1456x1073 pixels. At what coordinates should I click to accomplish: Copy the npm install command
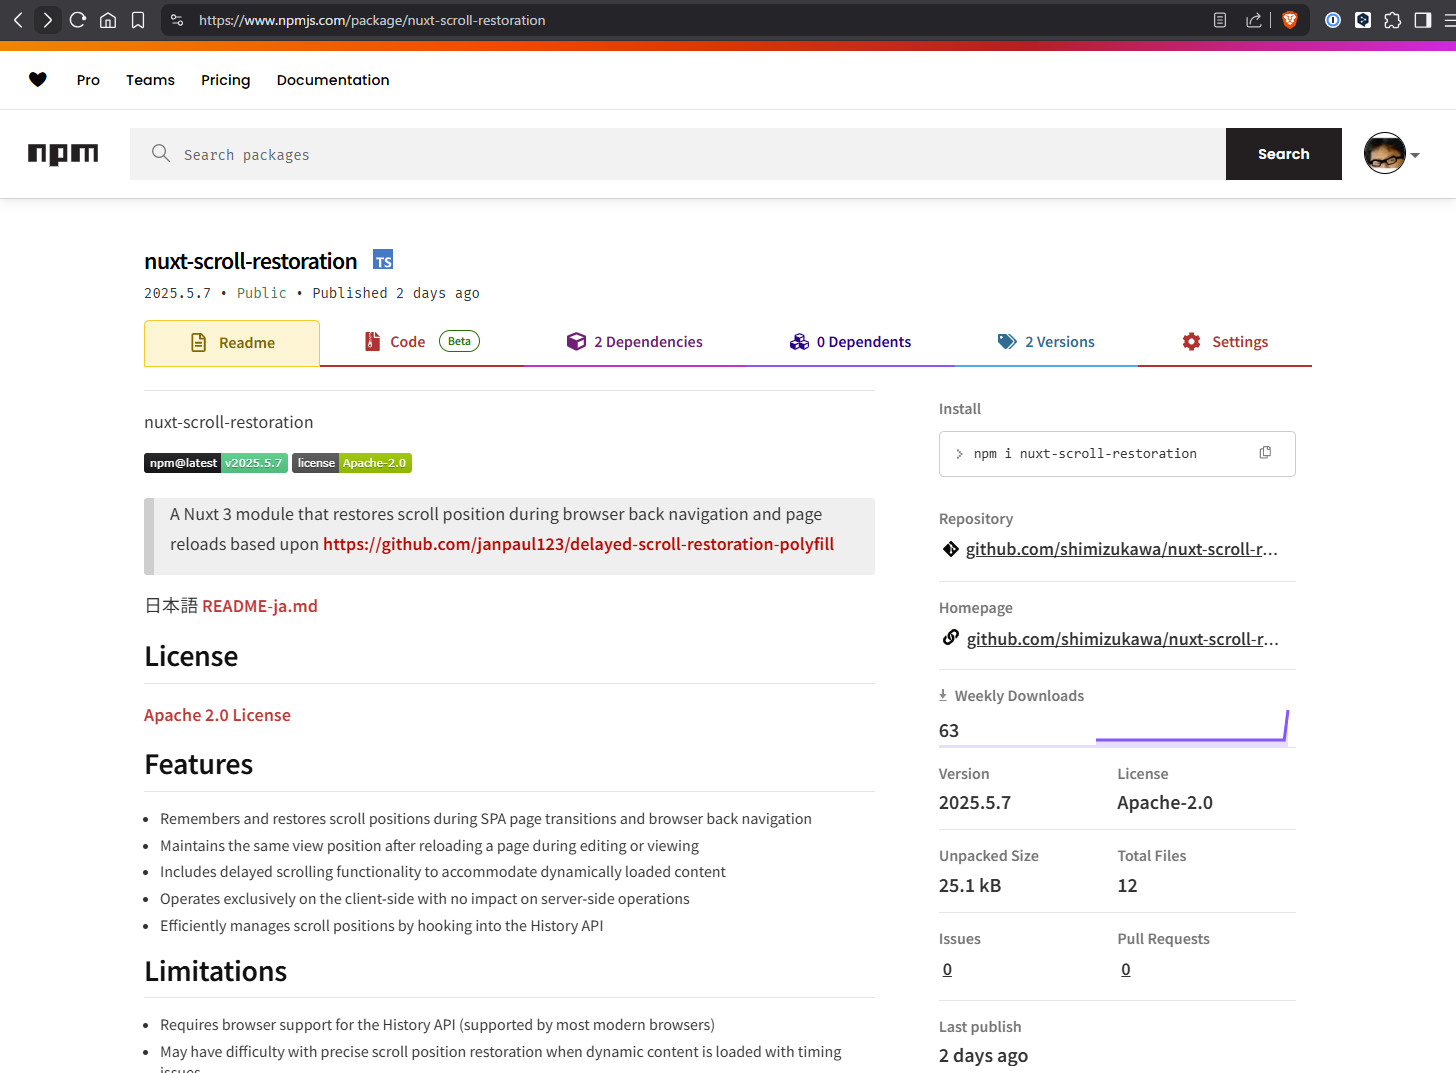click(1265, 453)
